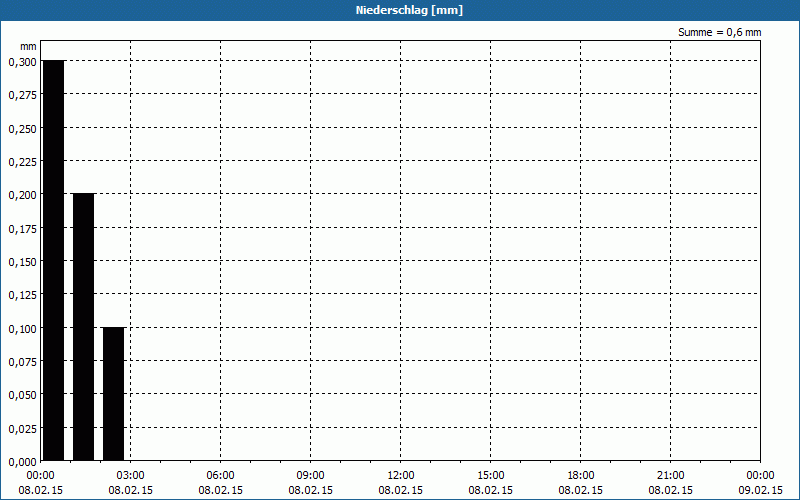The height and width of the screenshot is (500, 800).
Task: Click the 12:00 time axis label
Action: click(x=401, y=476)
